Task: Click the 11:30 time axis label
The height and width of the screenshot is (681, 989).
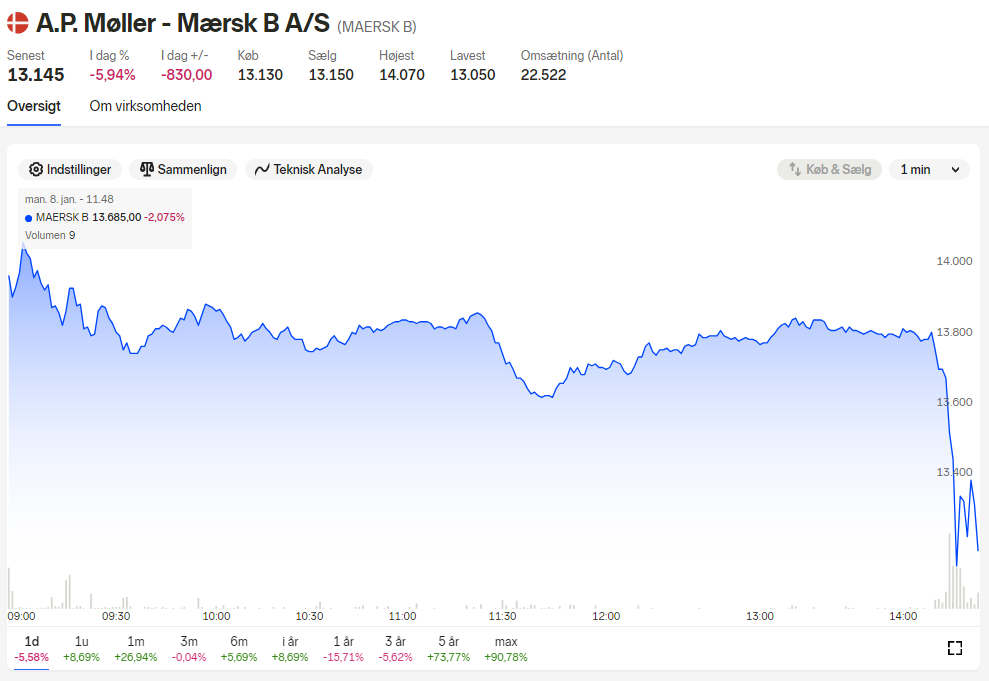Action: (502, 616)
